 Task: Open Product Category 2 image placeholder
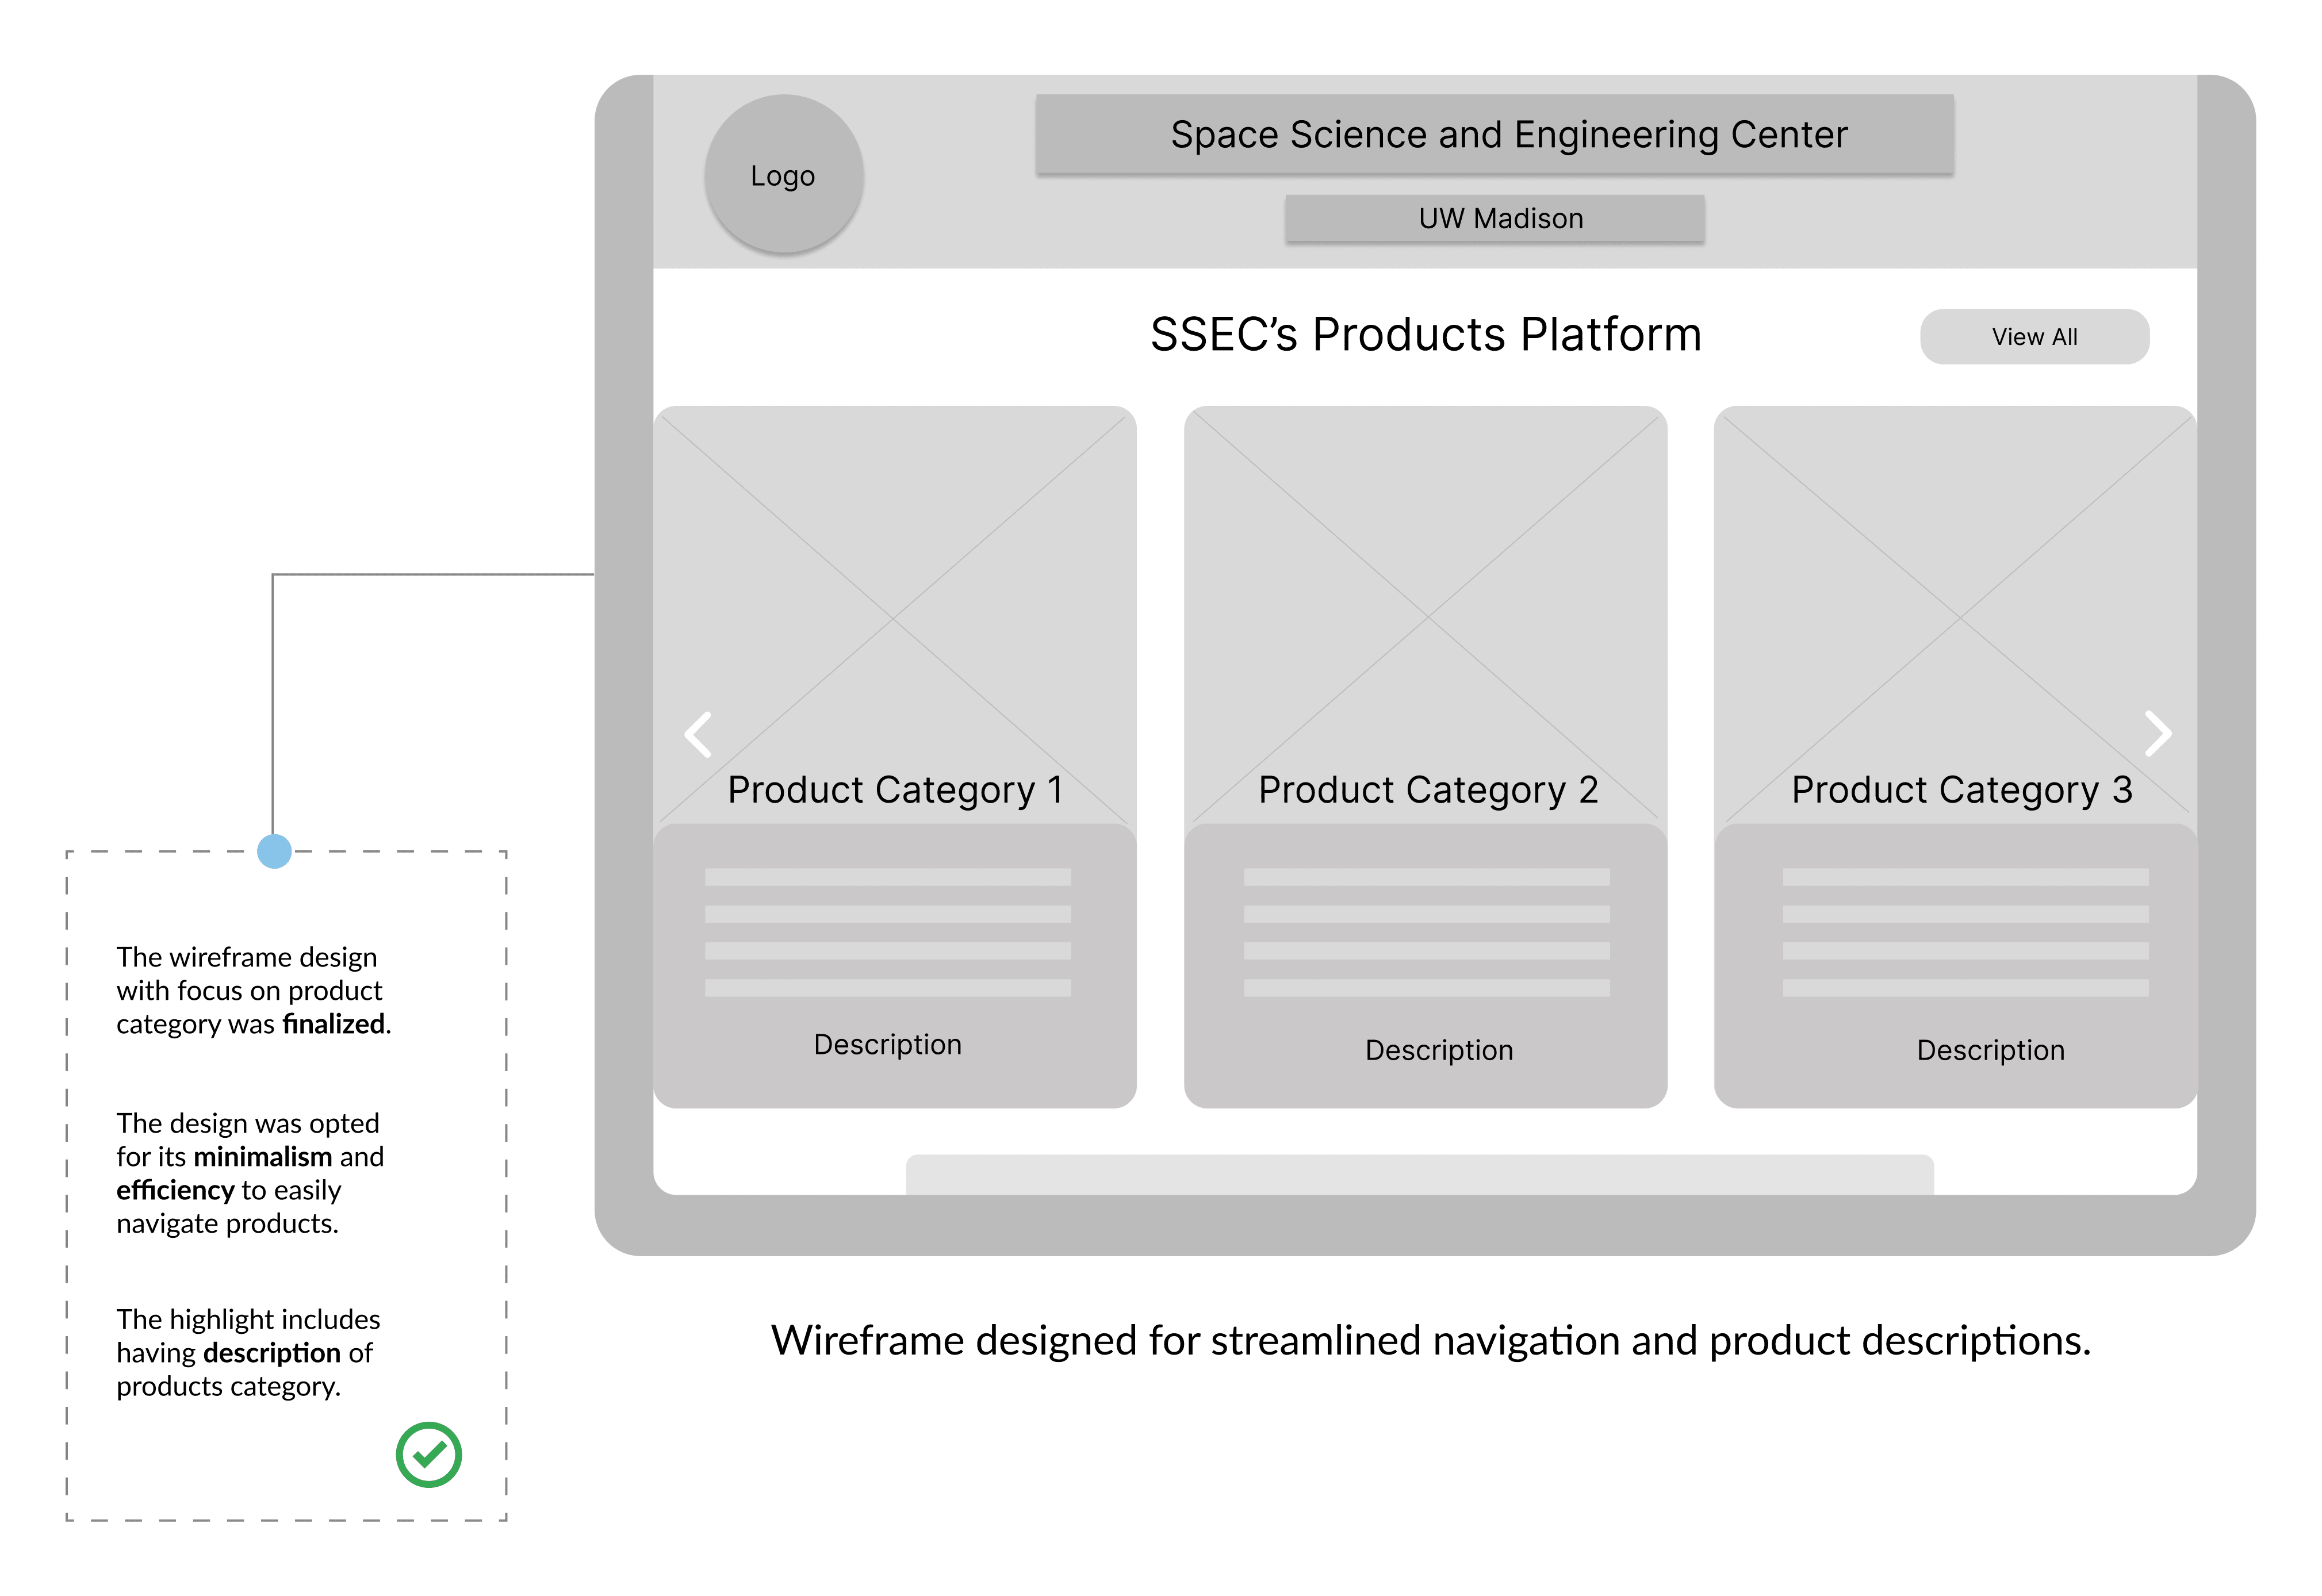[1425, 615]
